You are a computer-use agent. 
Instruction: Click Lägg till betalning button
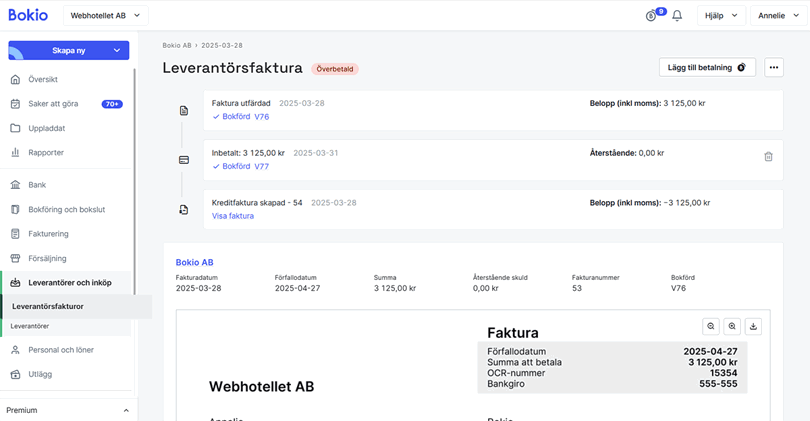[x=707, y=68]
